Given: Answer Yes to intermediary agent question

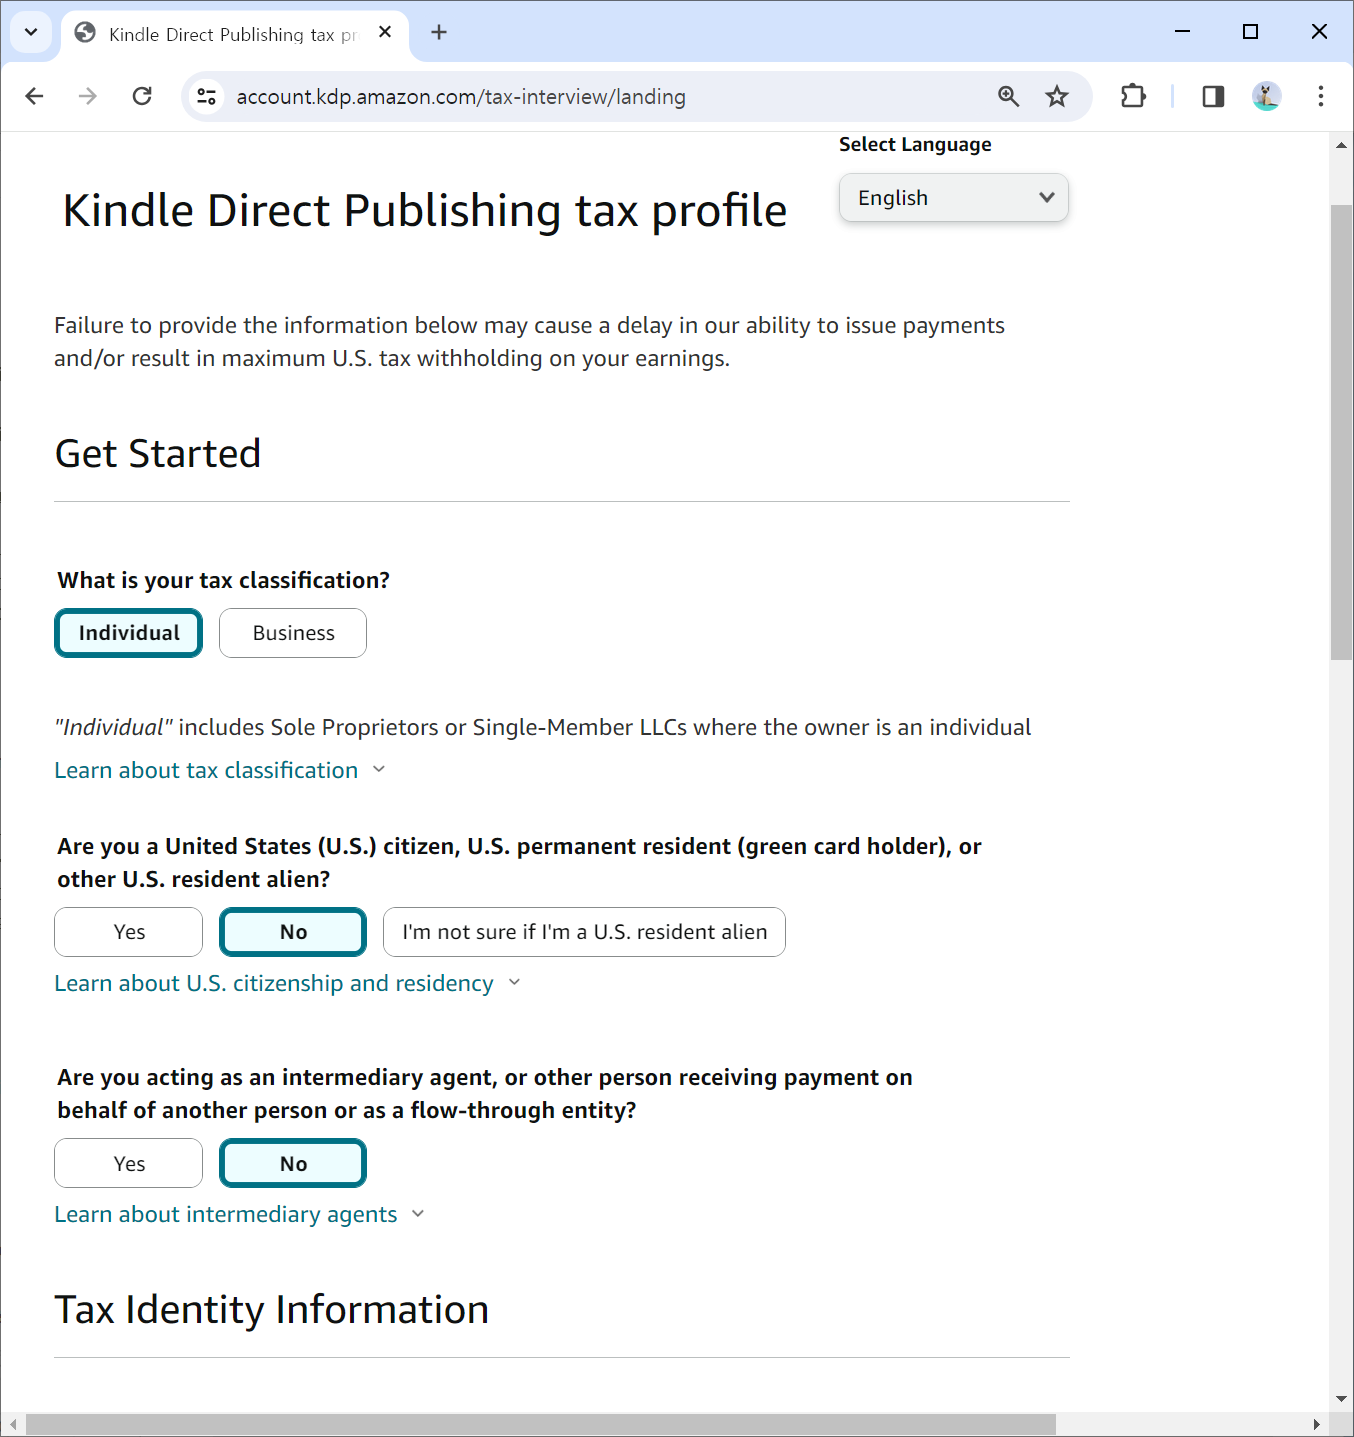Looking at the screenshot, I should (129, 1163).
